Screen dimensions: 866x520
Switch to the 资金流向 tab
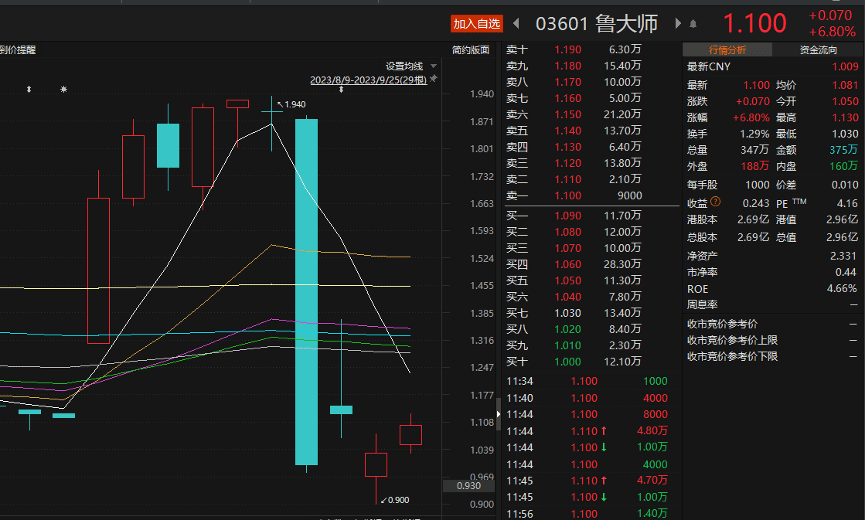(x=819, y=50)
